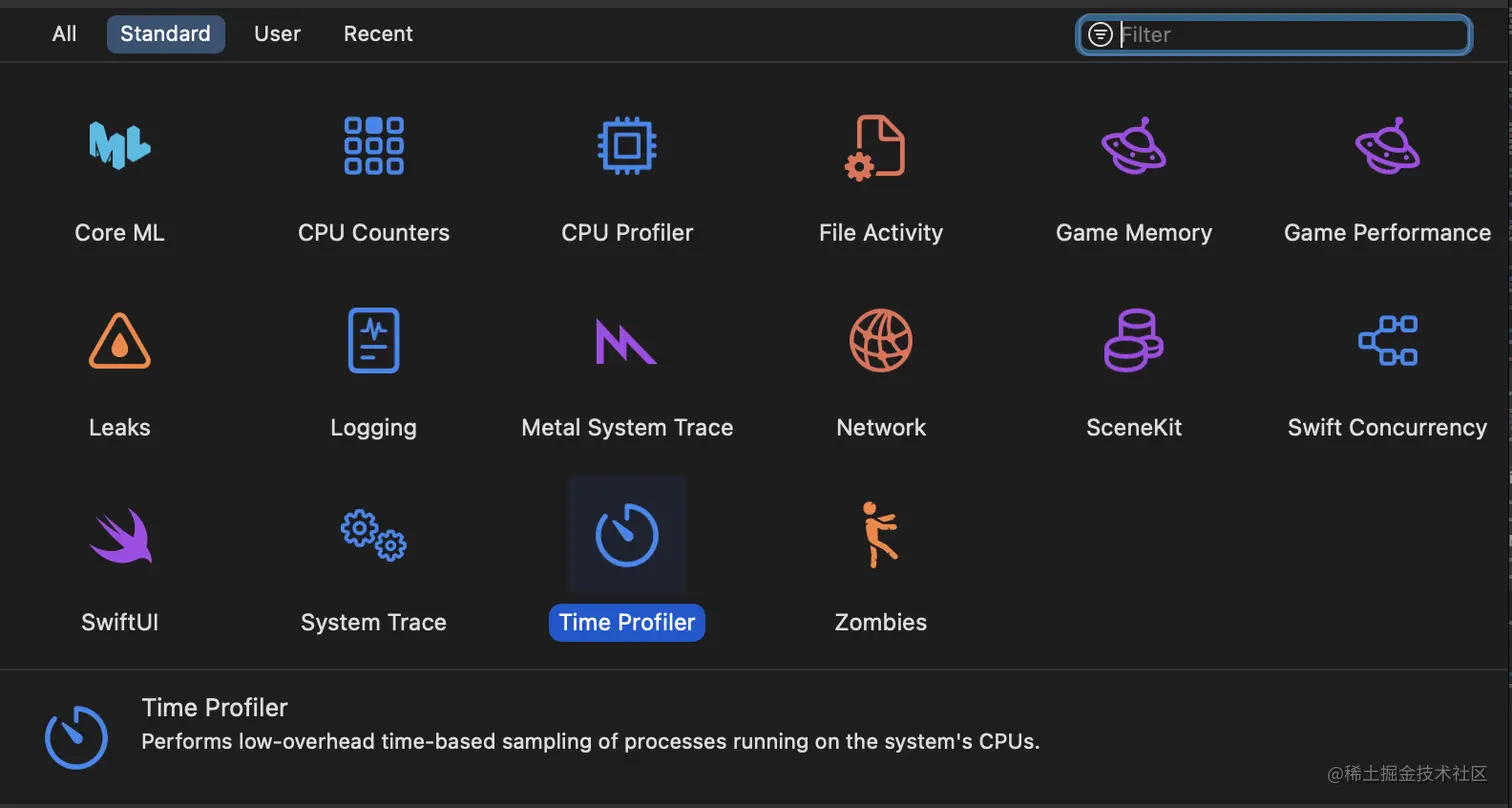This screenshot has width=1512, height=808.
Task: Select the SceneKit stacked-discs icon
Action: (1133, 340)
